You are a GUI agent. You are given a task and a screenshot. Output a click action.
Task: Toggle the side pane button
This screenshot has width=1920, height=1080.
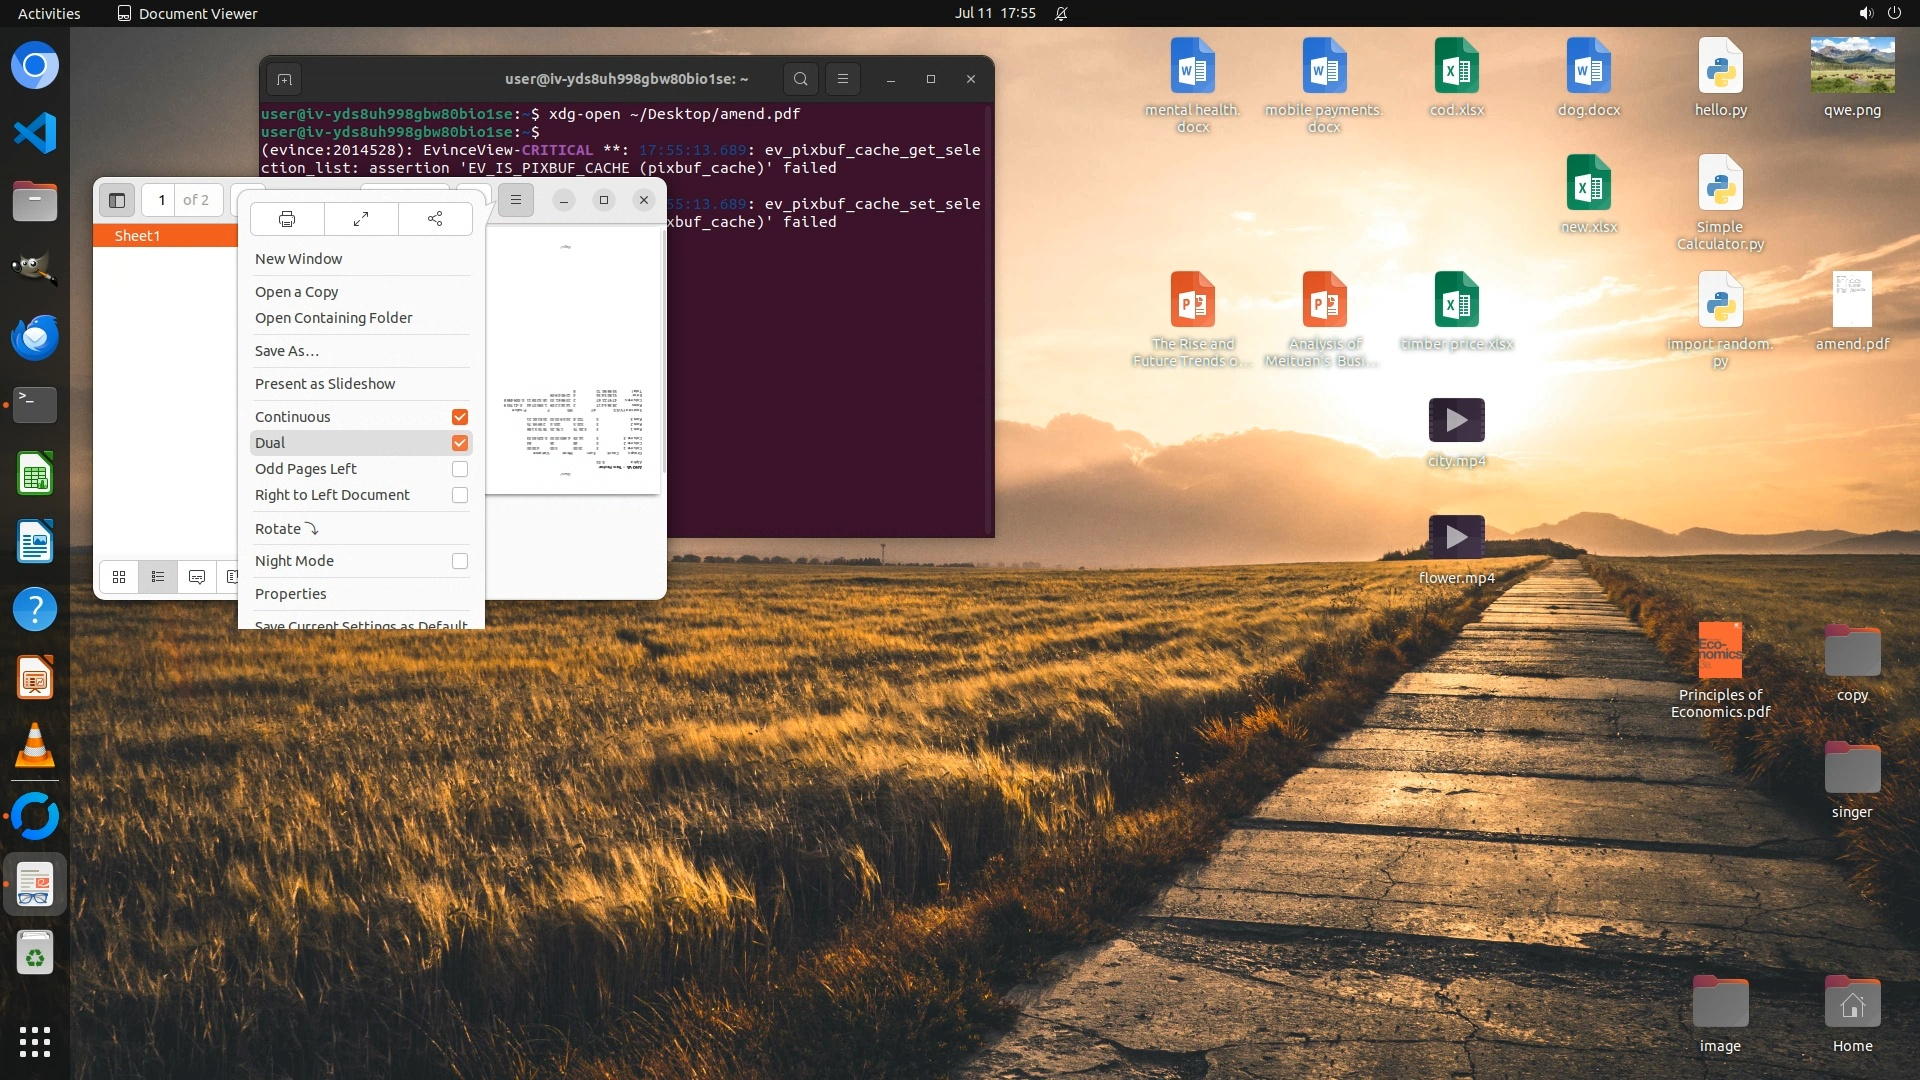pos(117,200)
